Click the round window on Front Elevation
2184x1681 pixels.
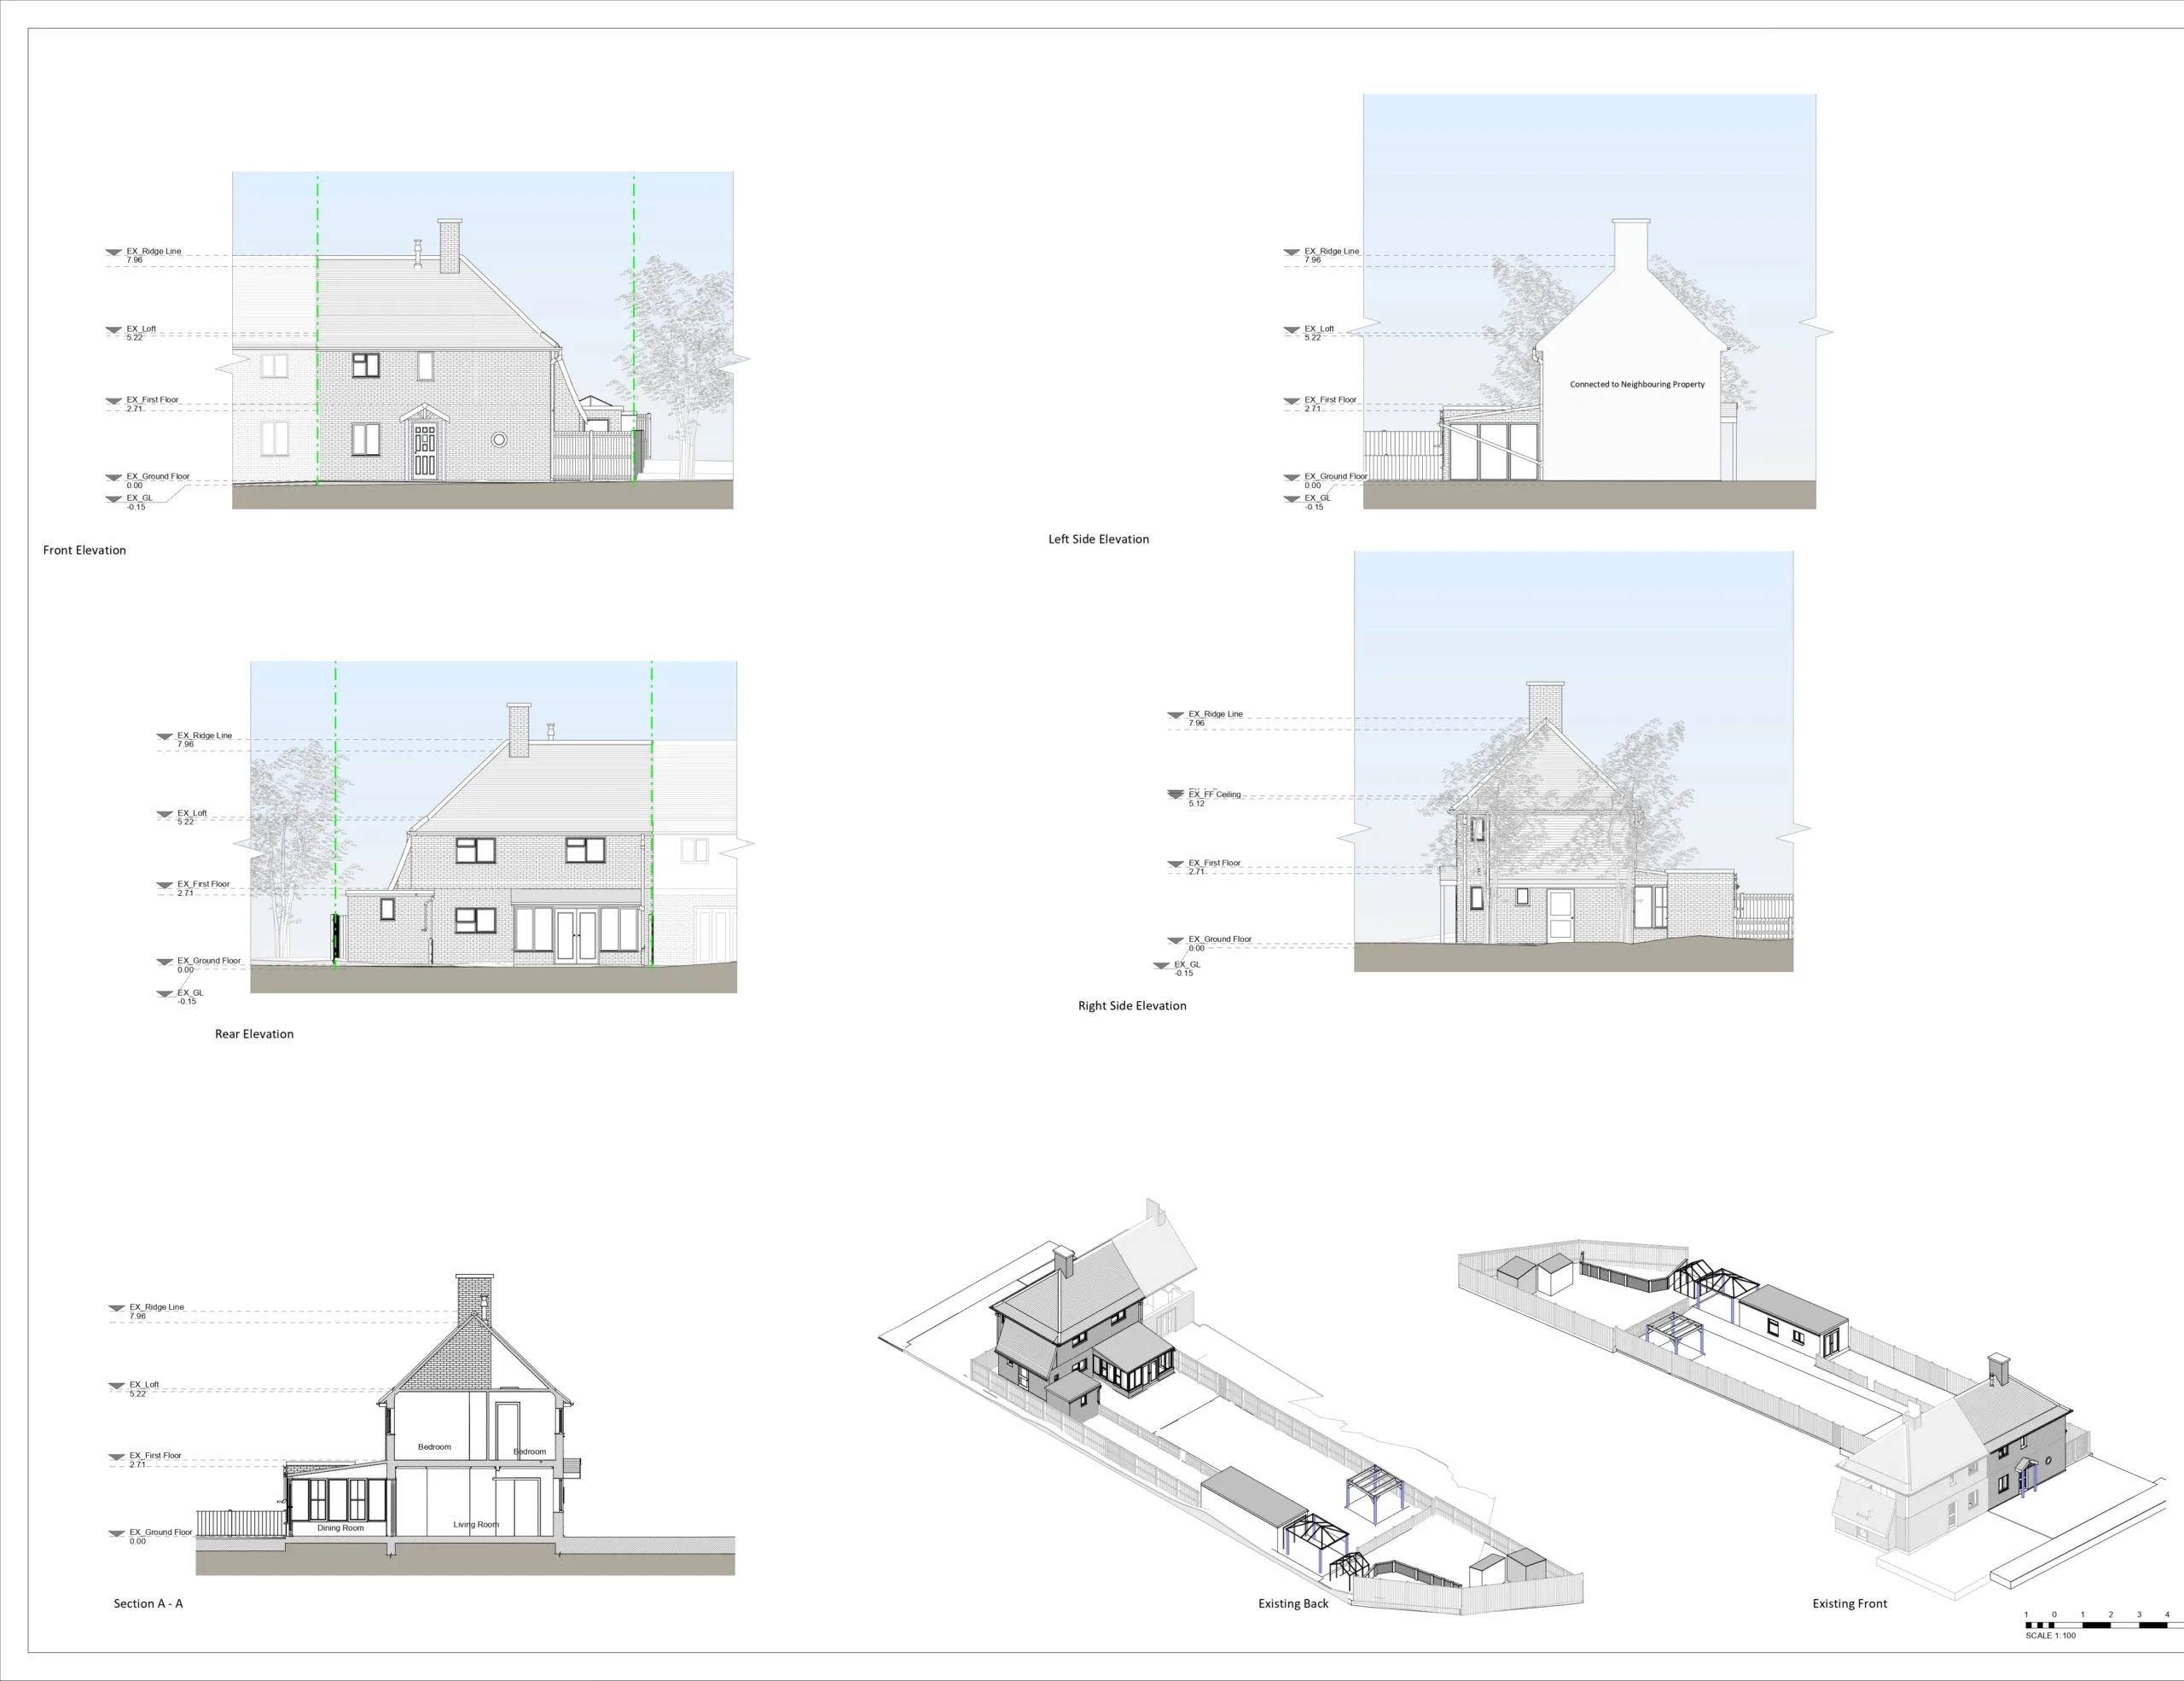[499, 440]
